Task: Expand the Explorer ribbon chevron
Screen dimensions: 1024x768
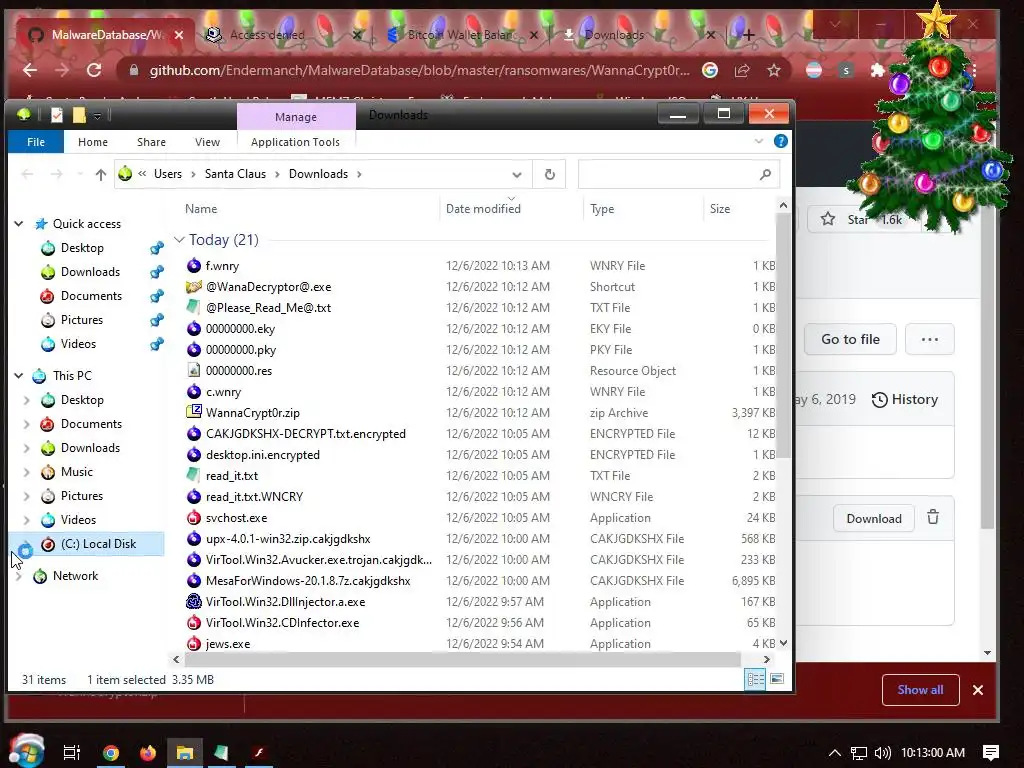Action: (x=759, y=141)
